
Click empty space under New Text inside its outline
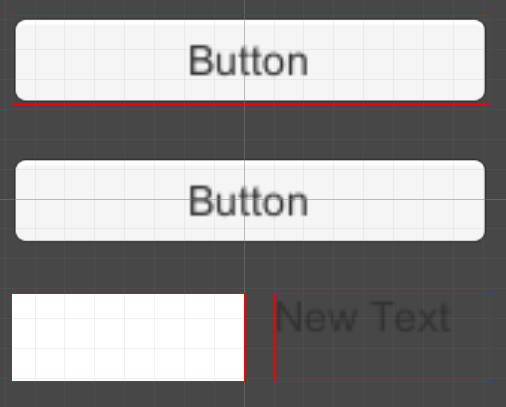[382, 358]
